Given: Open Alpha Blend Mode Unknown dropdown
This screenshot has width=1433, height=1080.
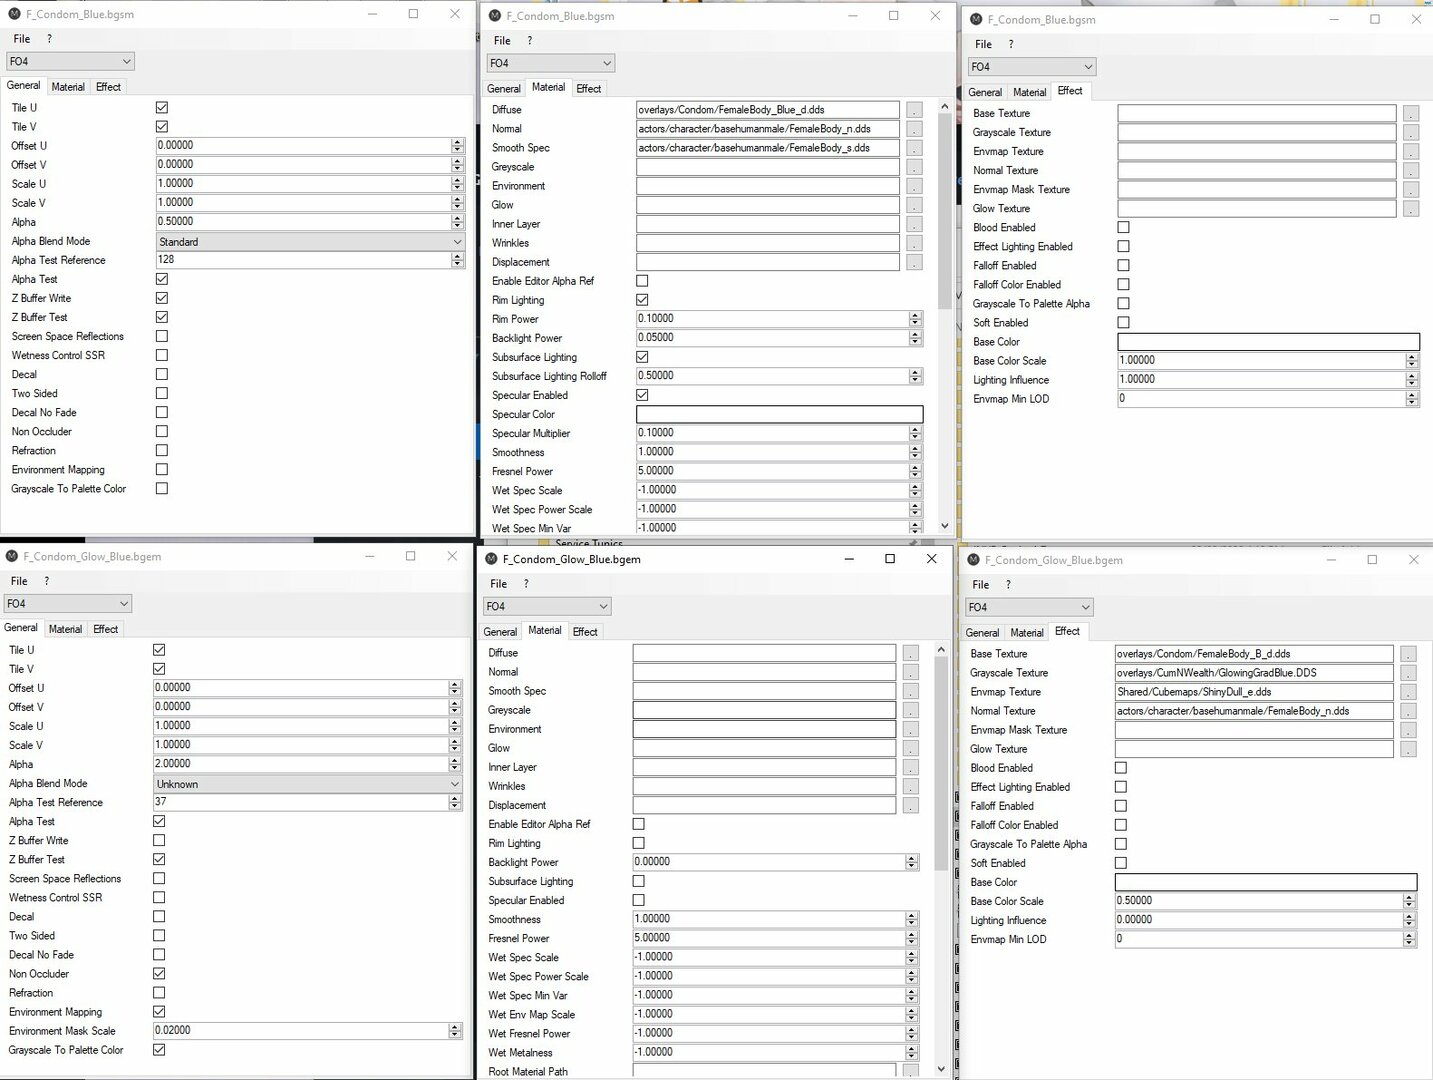Looking at the screenshot, I should pyautogui.click(x=308, y=784).
